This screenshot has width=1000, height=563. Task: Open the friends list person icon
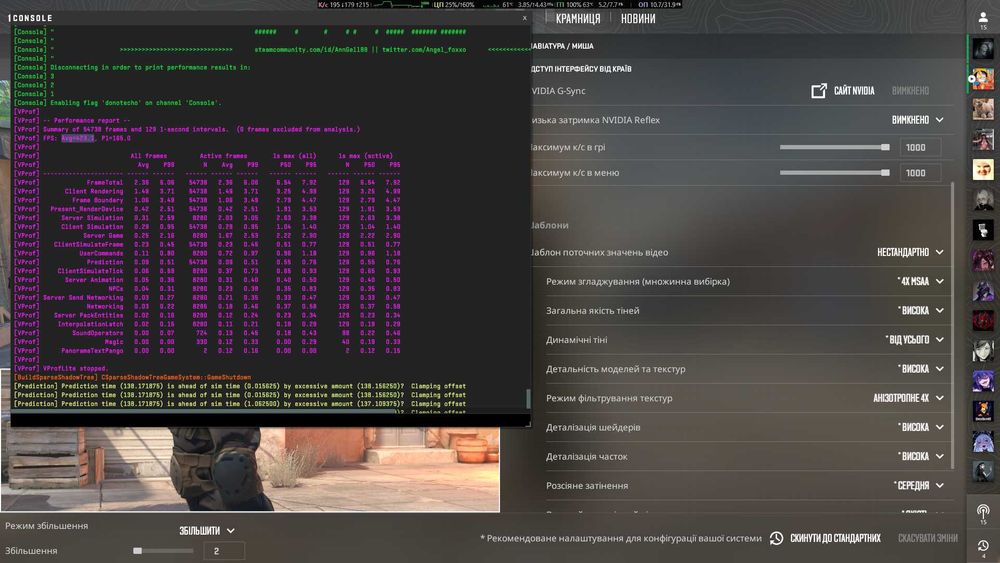[x=983, y=18]
